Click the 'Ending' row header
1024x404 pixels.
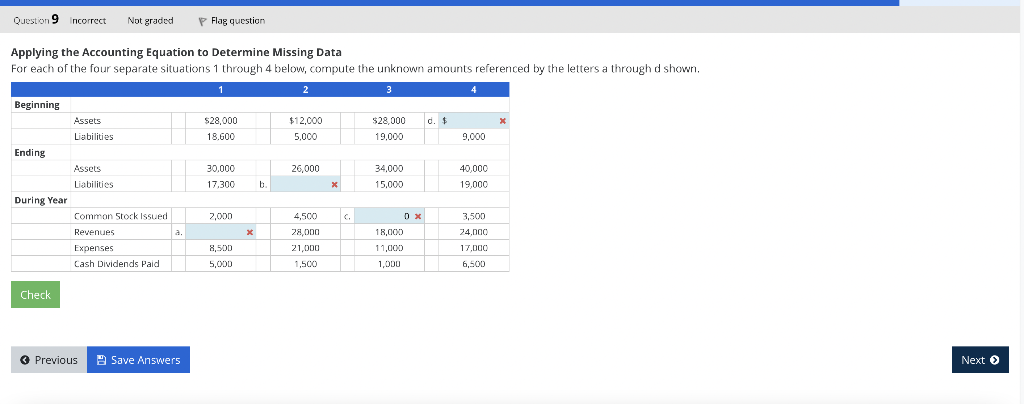[29, 152]
